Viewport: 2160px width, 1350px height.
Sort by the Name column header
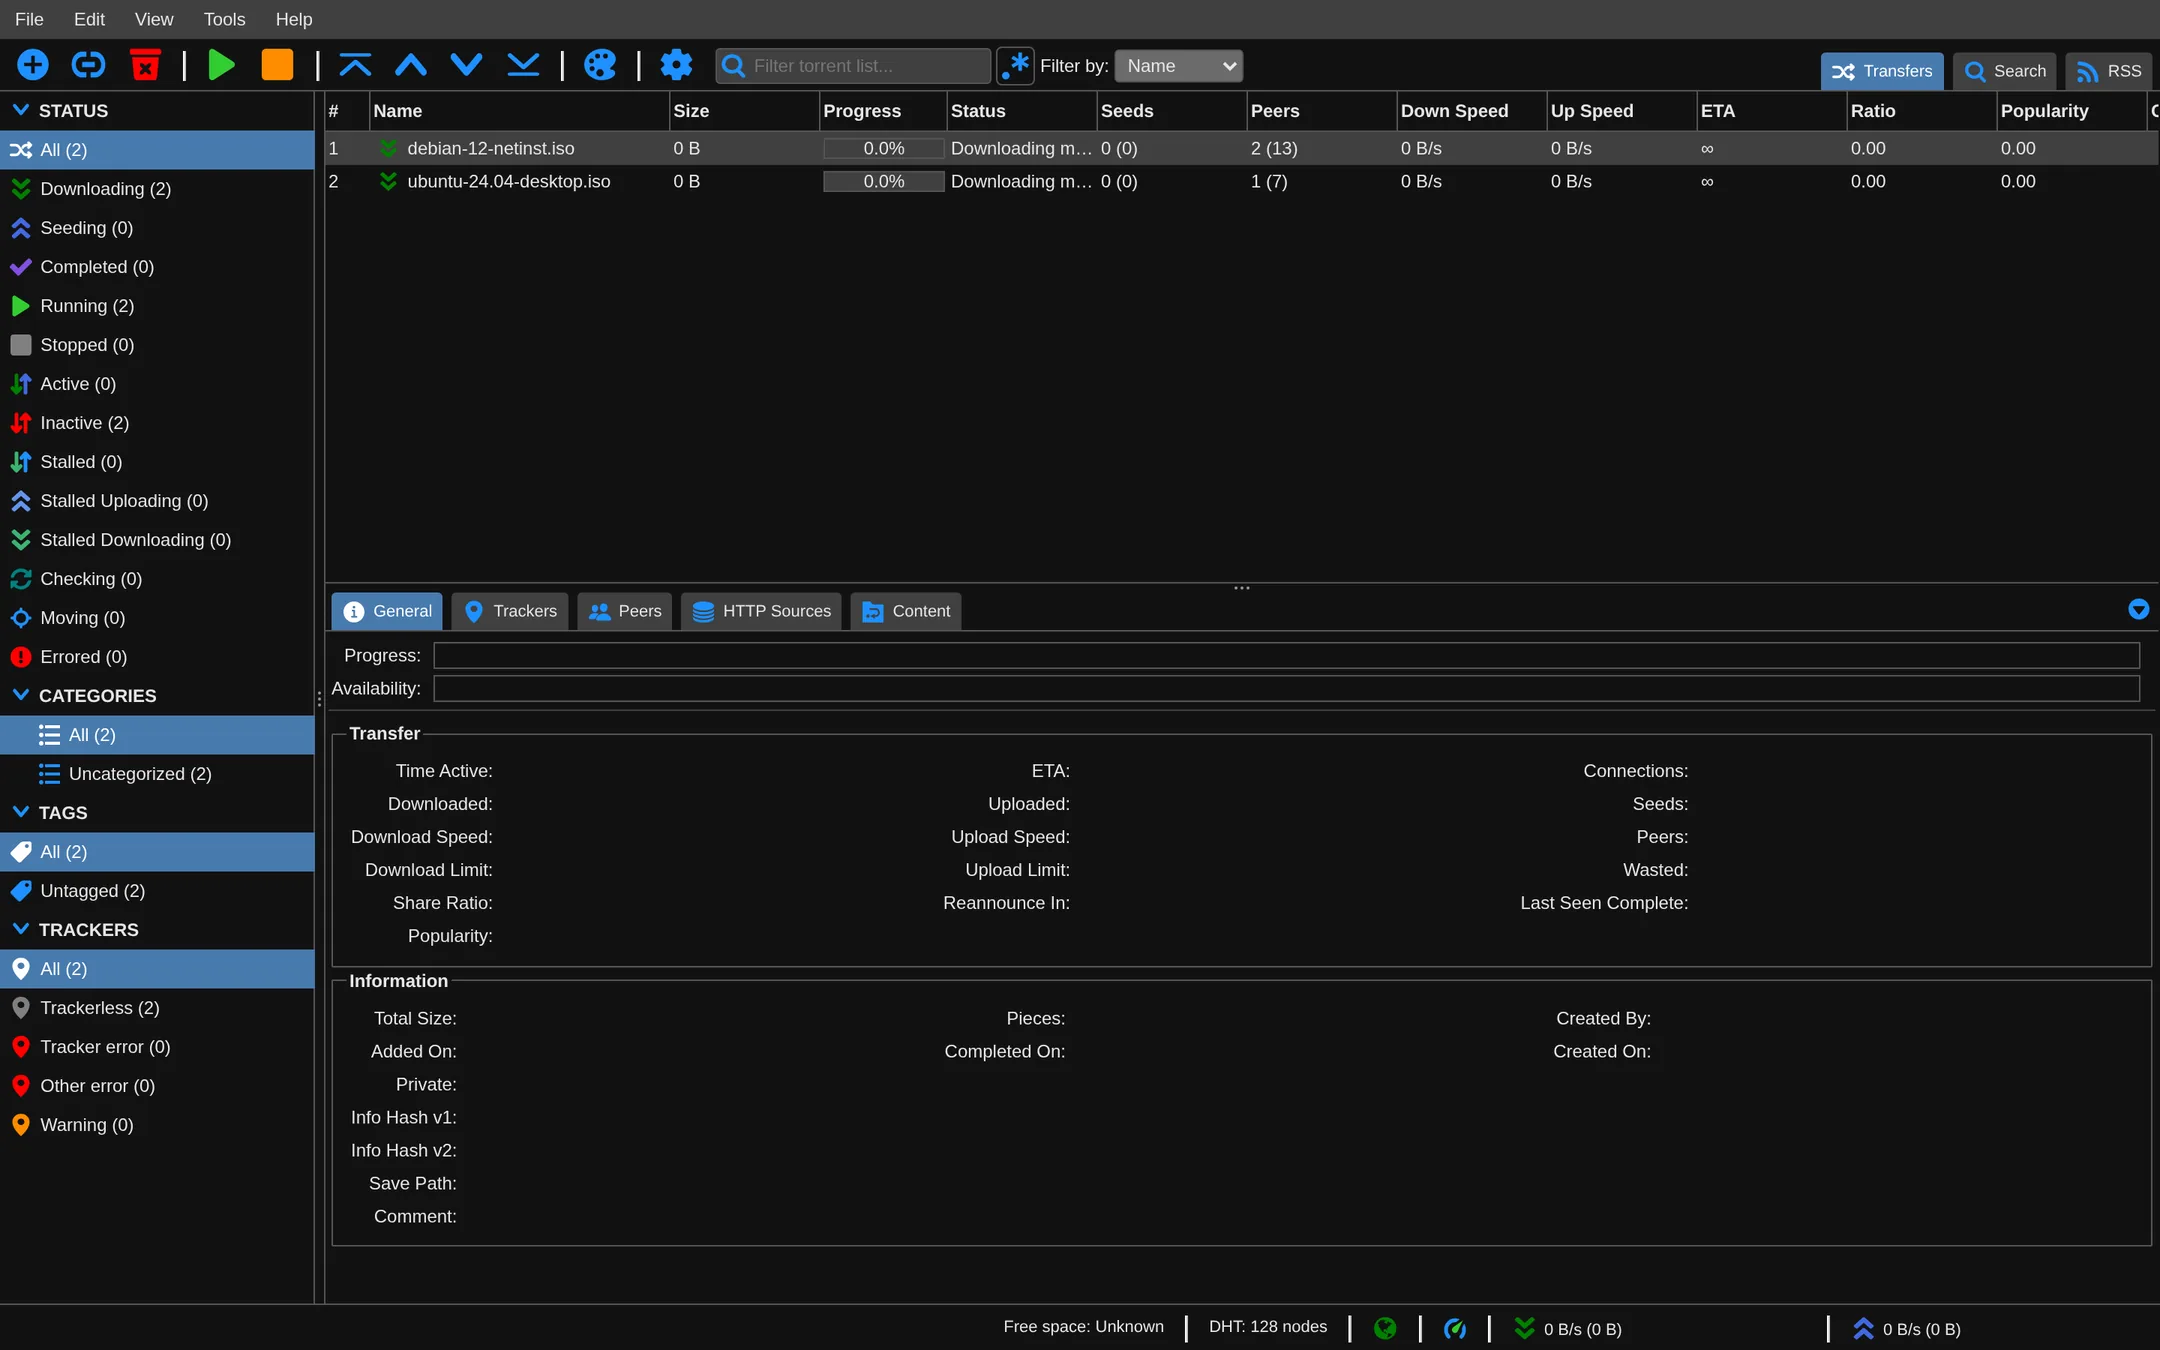(519, 111)
